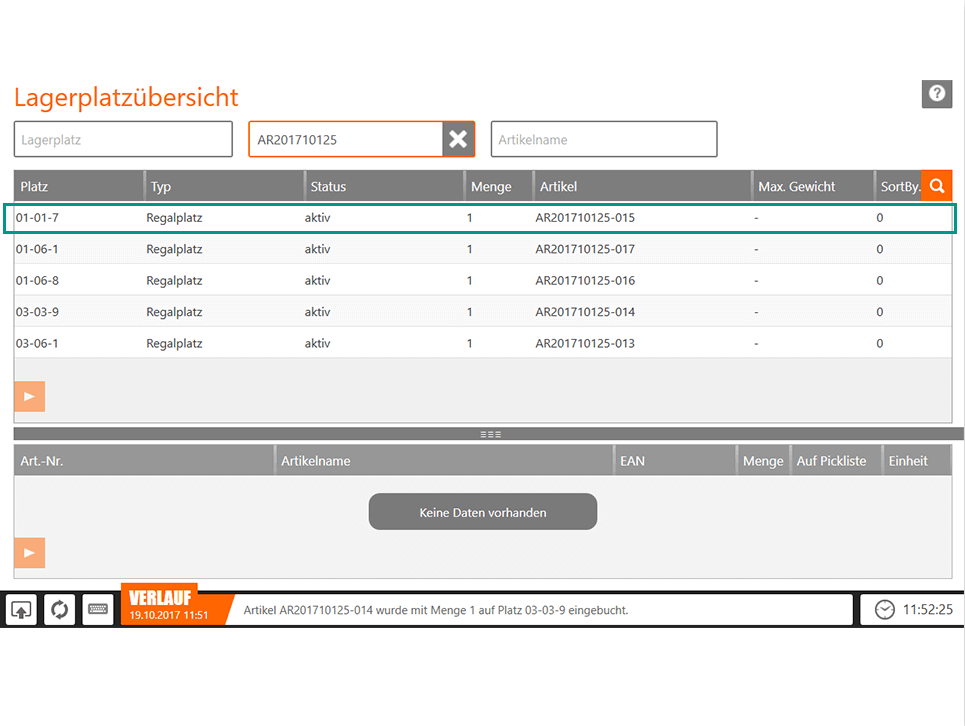Viewport: 965px width, 726px height.
Task: Focus the Lagerplatz input field
Action: click(x=123, y=140)
